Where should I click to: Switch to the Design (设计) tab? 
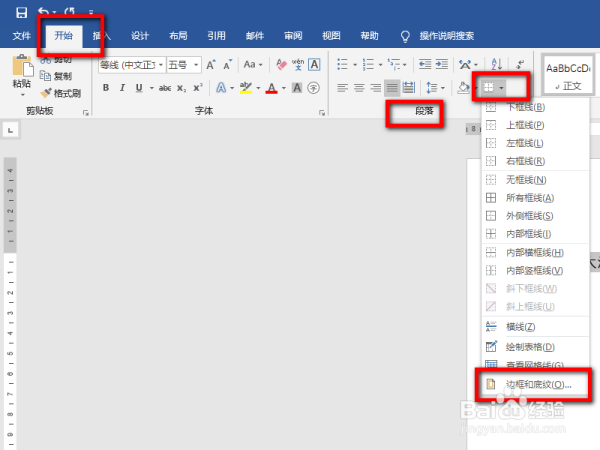point(140,36)
